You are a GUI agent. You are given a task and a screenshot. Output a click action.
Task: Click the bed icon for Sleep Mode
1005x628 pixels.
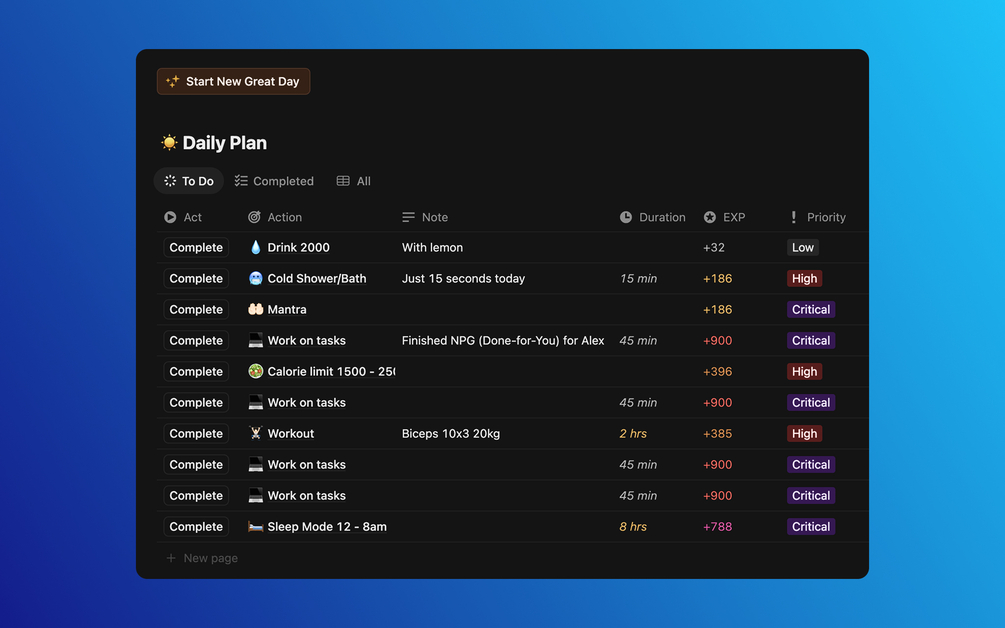[256, 527]
